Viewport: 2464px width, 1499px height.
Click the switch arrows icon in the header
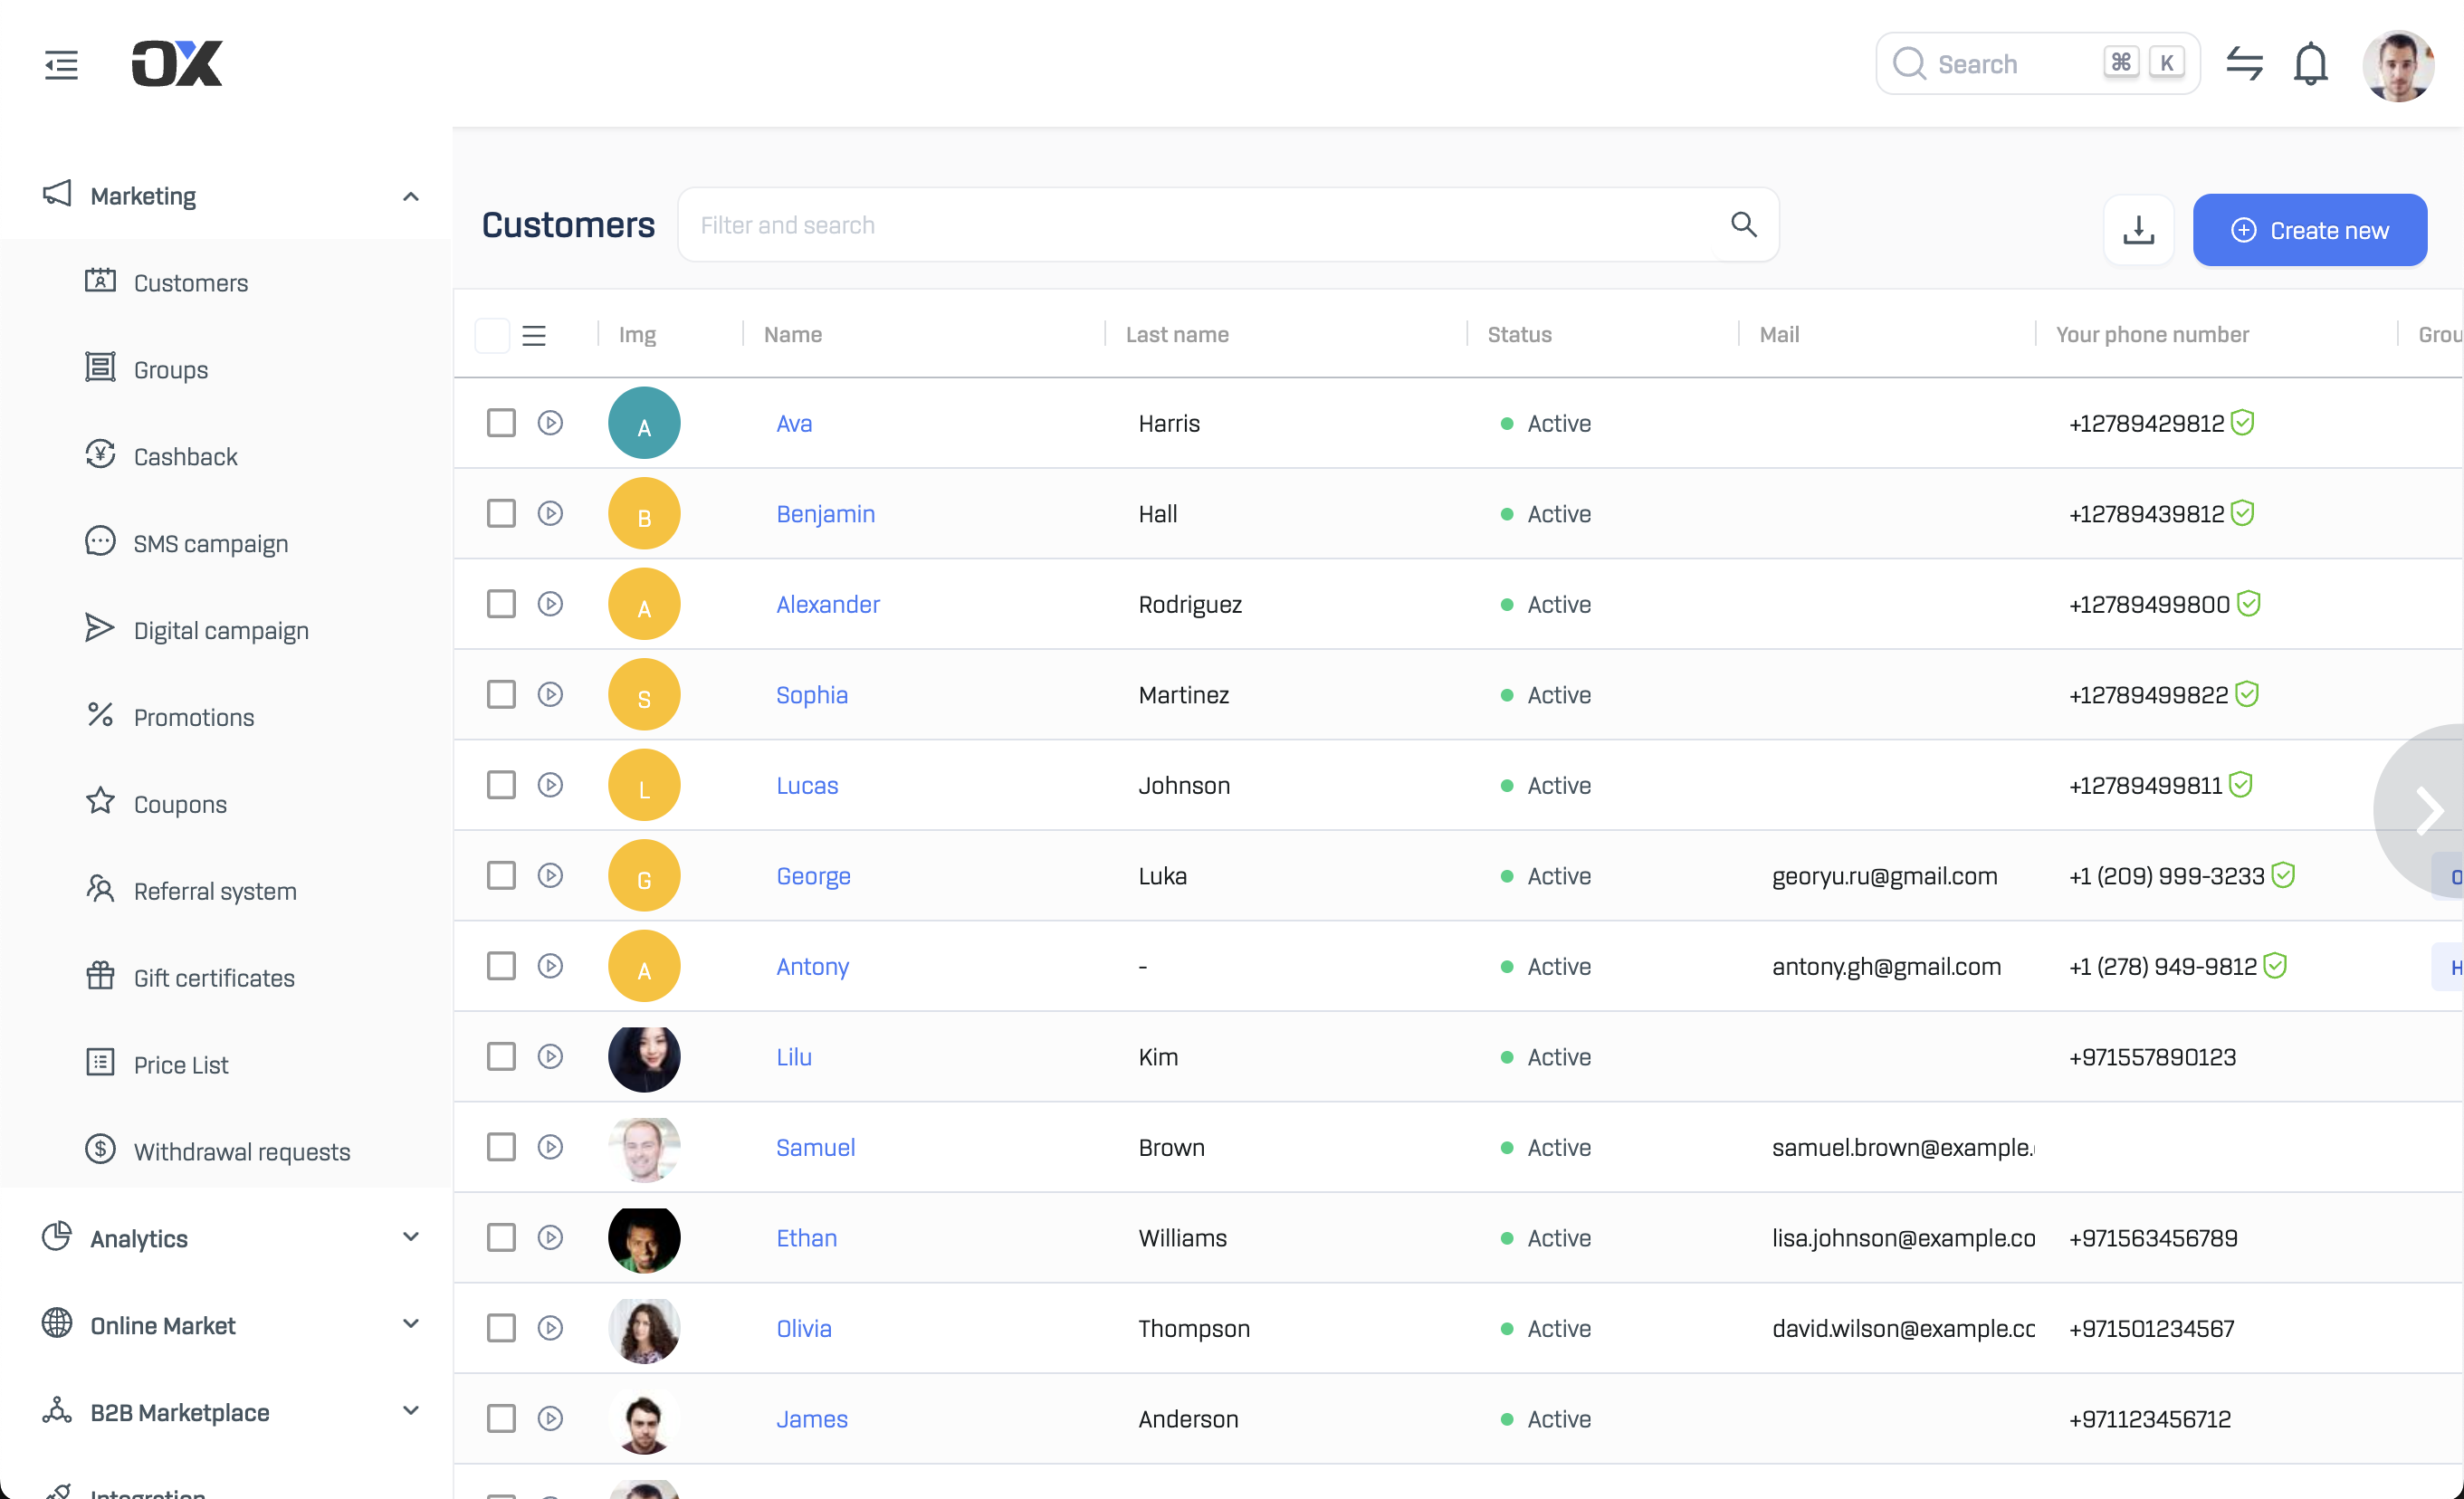point(2244,64)
